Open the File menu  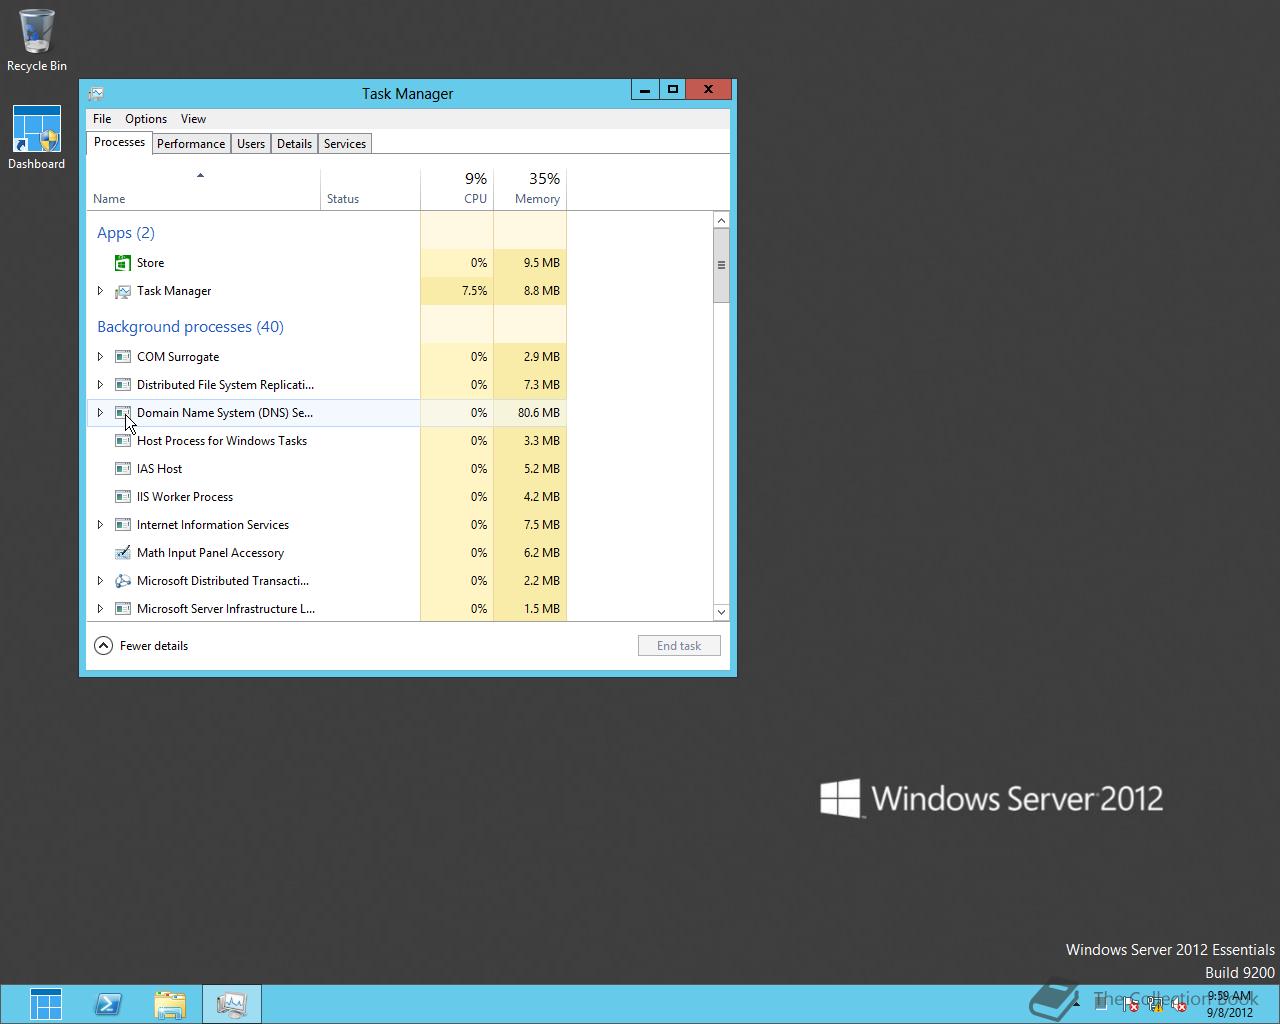point(102,119)
